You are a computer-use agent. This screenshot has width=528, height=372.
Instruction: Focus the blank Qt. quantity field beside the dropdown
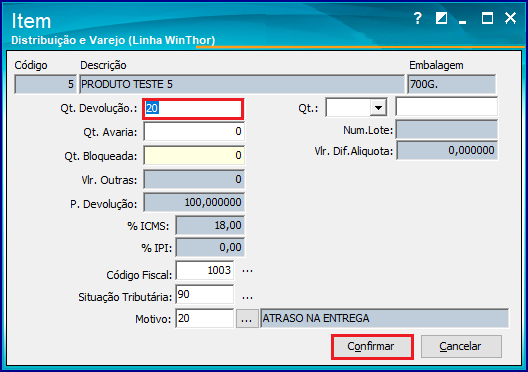click(x=446, y=107)
